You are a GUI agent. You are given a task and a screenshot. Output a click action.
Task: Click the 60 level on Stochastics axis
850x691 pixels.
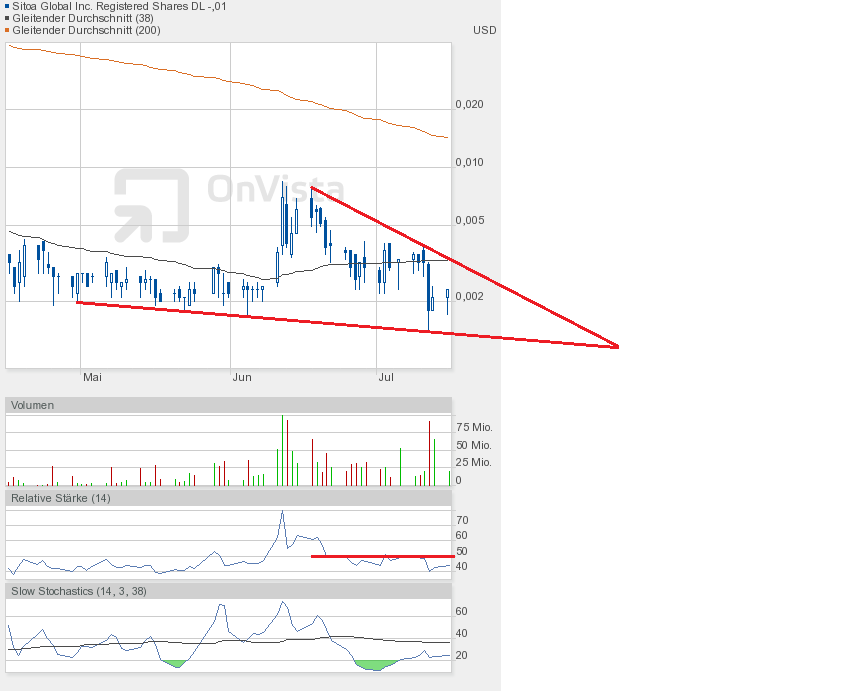[x=461, y=611]
